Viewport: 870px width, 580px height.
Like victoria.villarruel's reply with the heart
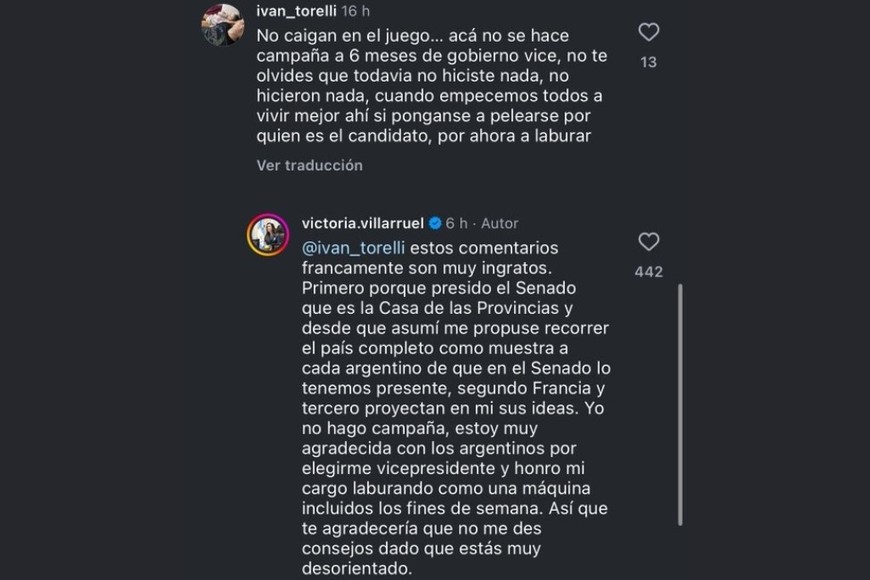pos(648,242)
